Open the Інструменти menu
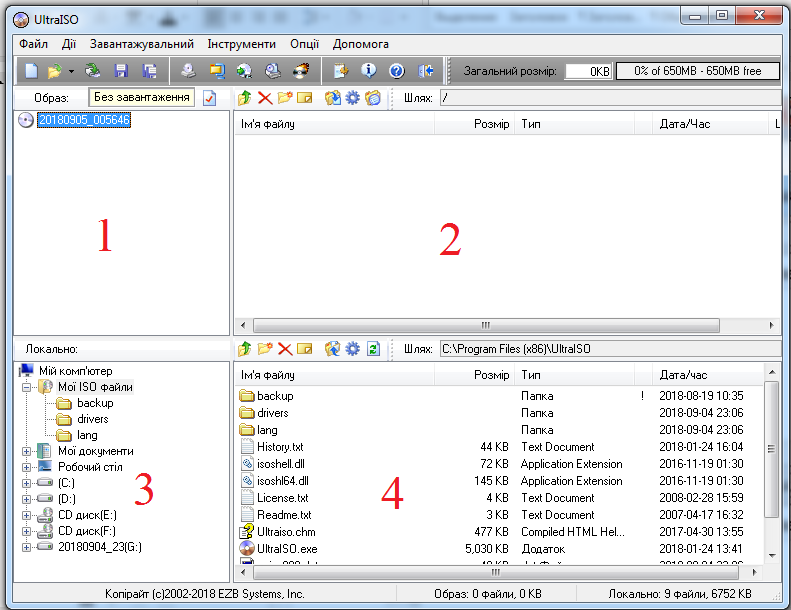Image resolution: width=791 pixels, height=610 pixels. pos(242,44)
